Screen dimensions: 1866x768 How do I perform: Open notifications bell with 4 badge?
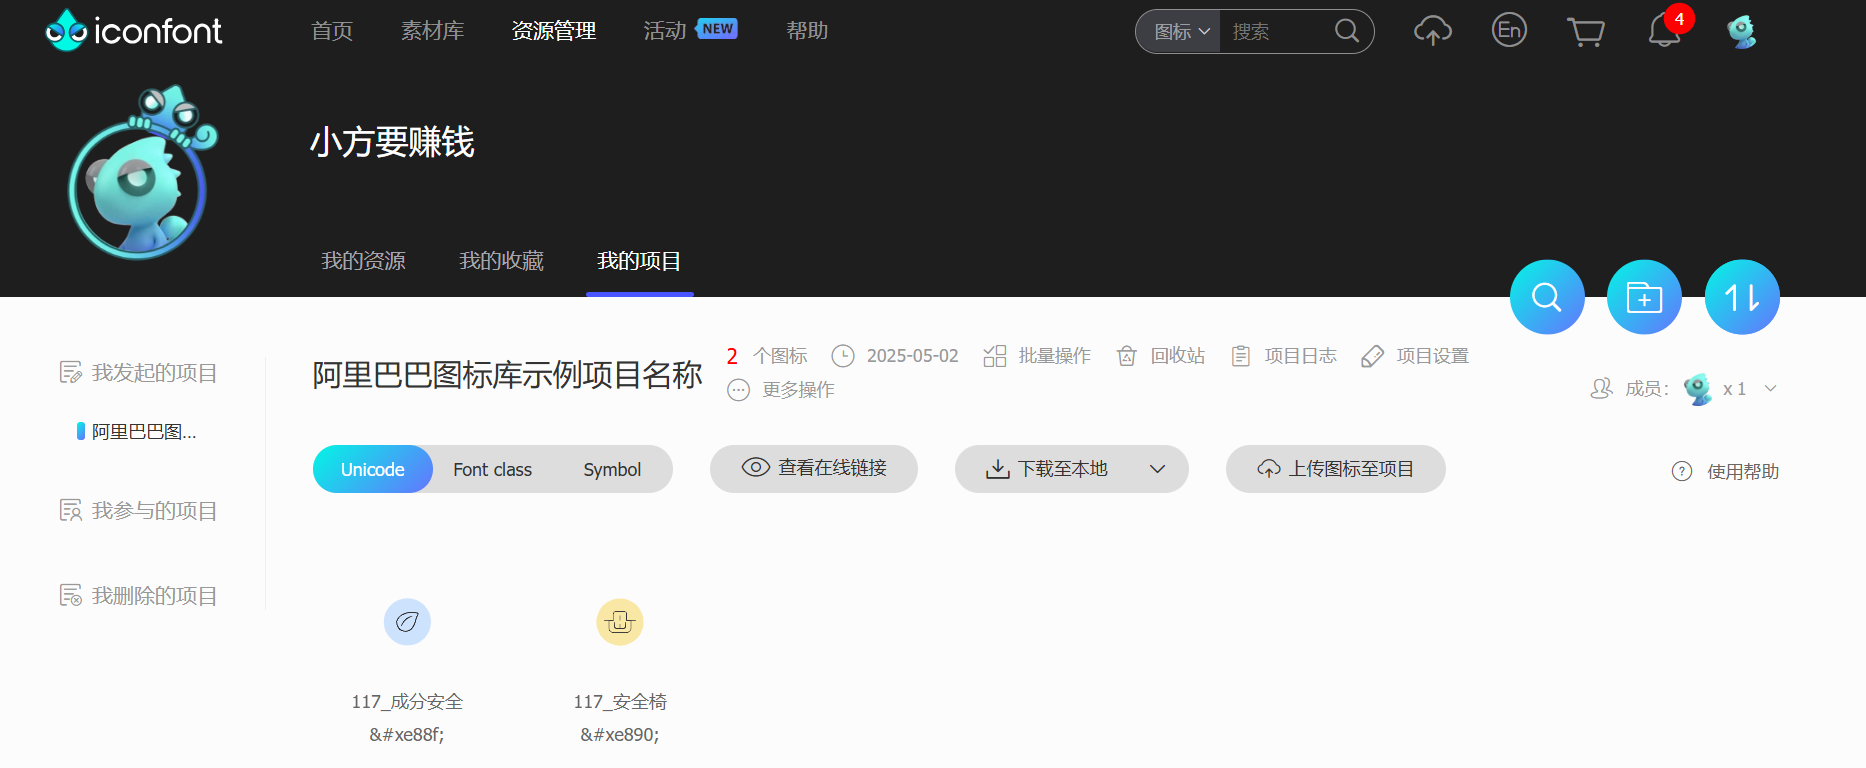1665,29
